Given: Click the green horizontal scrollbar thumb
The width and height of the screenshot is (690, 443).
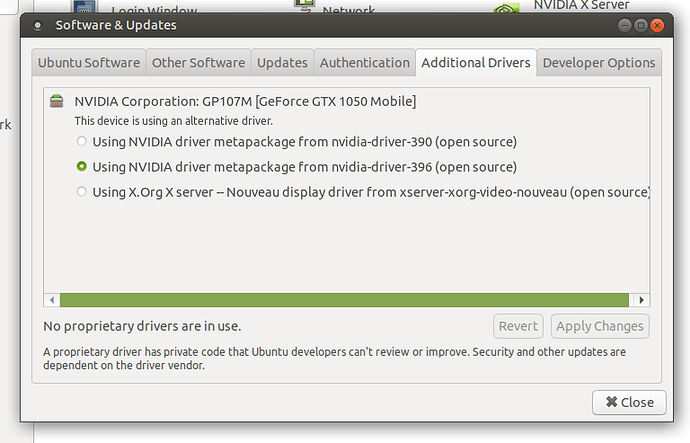Looking at the screenshot, I should [x=344, y=300].
